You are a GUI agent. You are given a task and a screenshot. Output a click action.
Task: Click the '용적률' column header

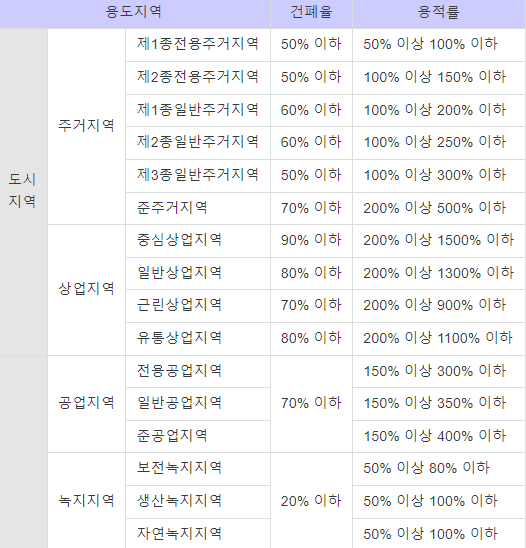(439, 14)
